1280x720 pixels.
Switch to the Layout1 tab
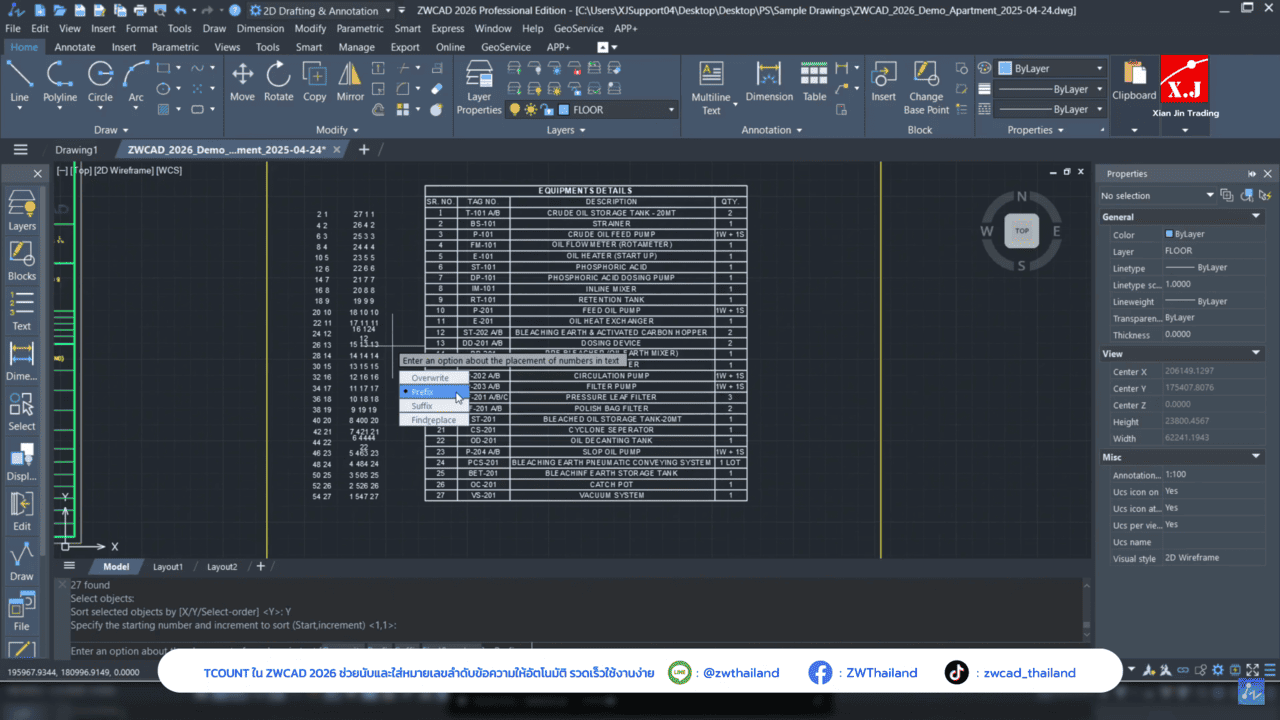pos(168,567)
